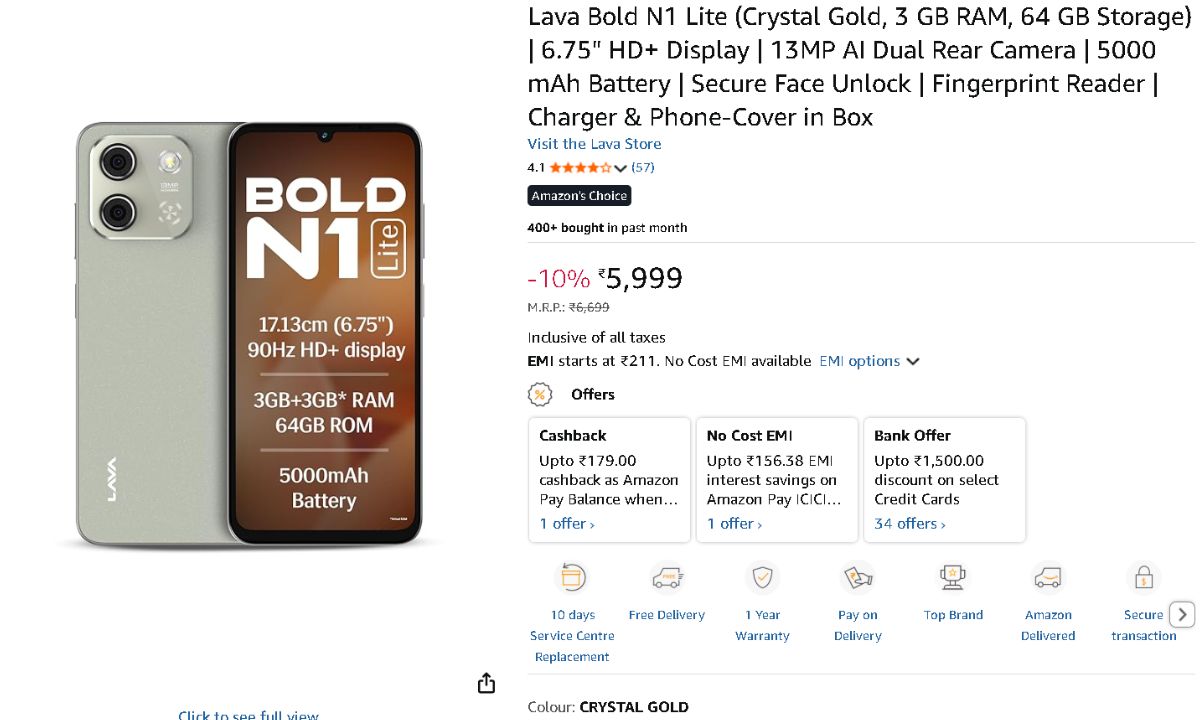Click the Pay on Delivery icon
This screenshot has height=720, width=1200.
coord(857,577)
